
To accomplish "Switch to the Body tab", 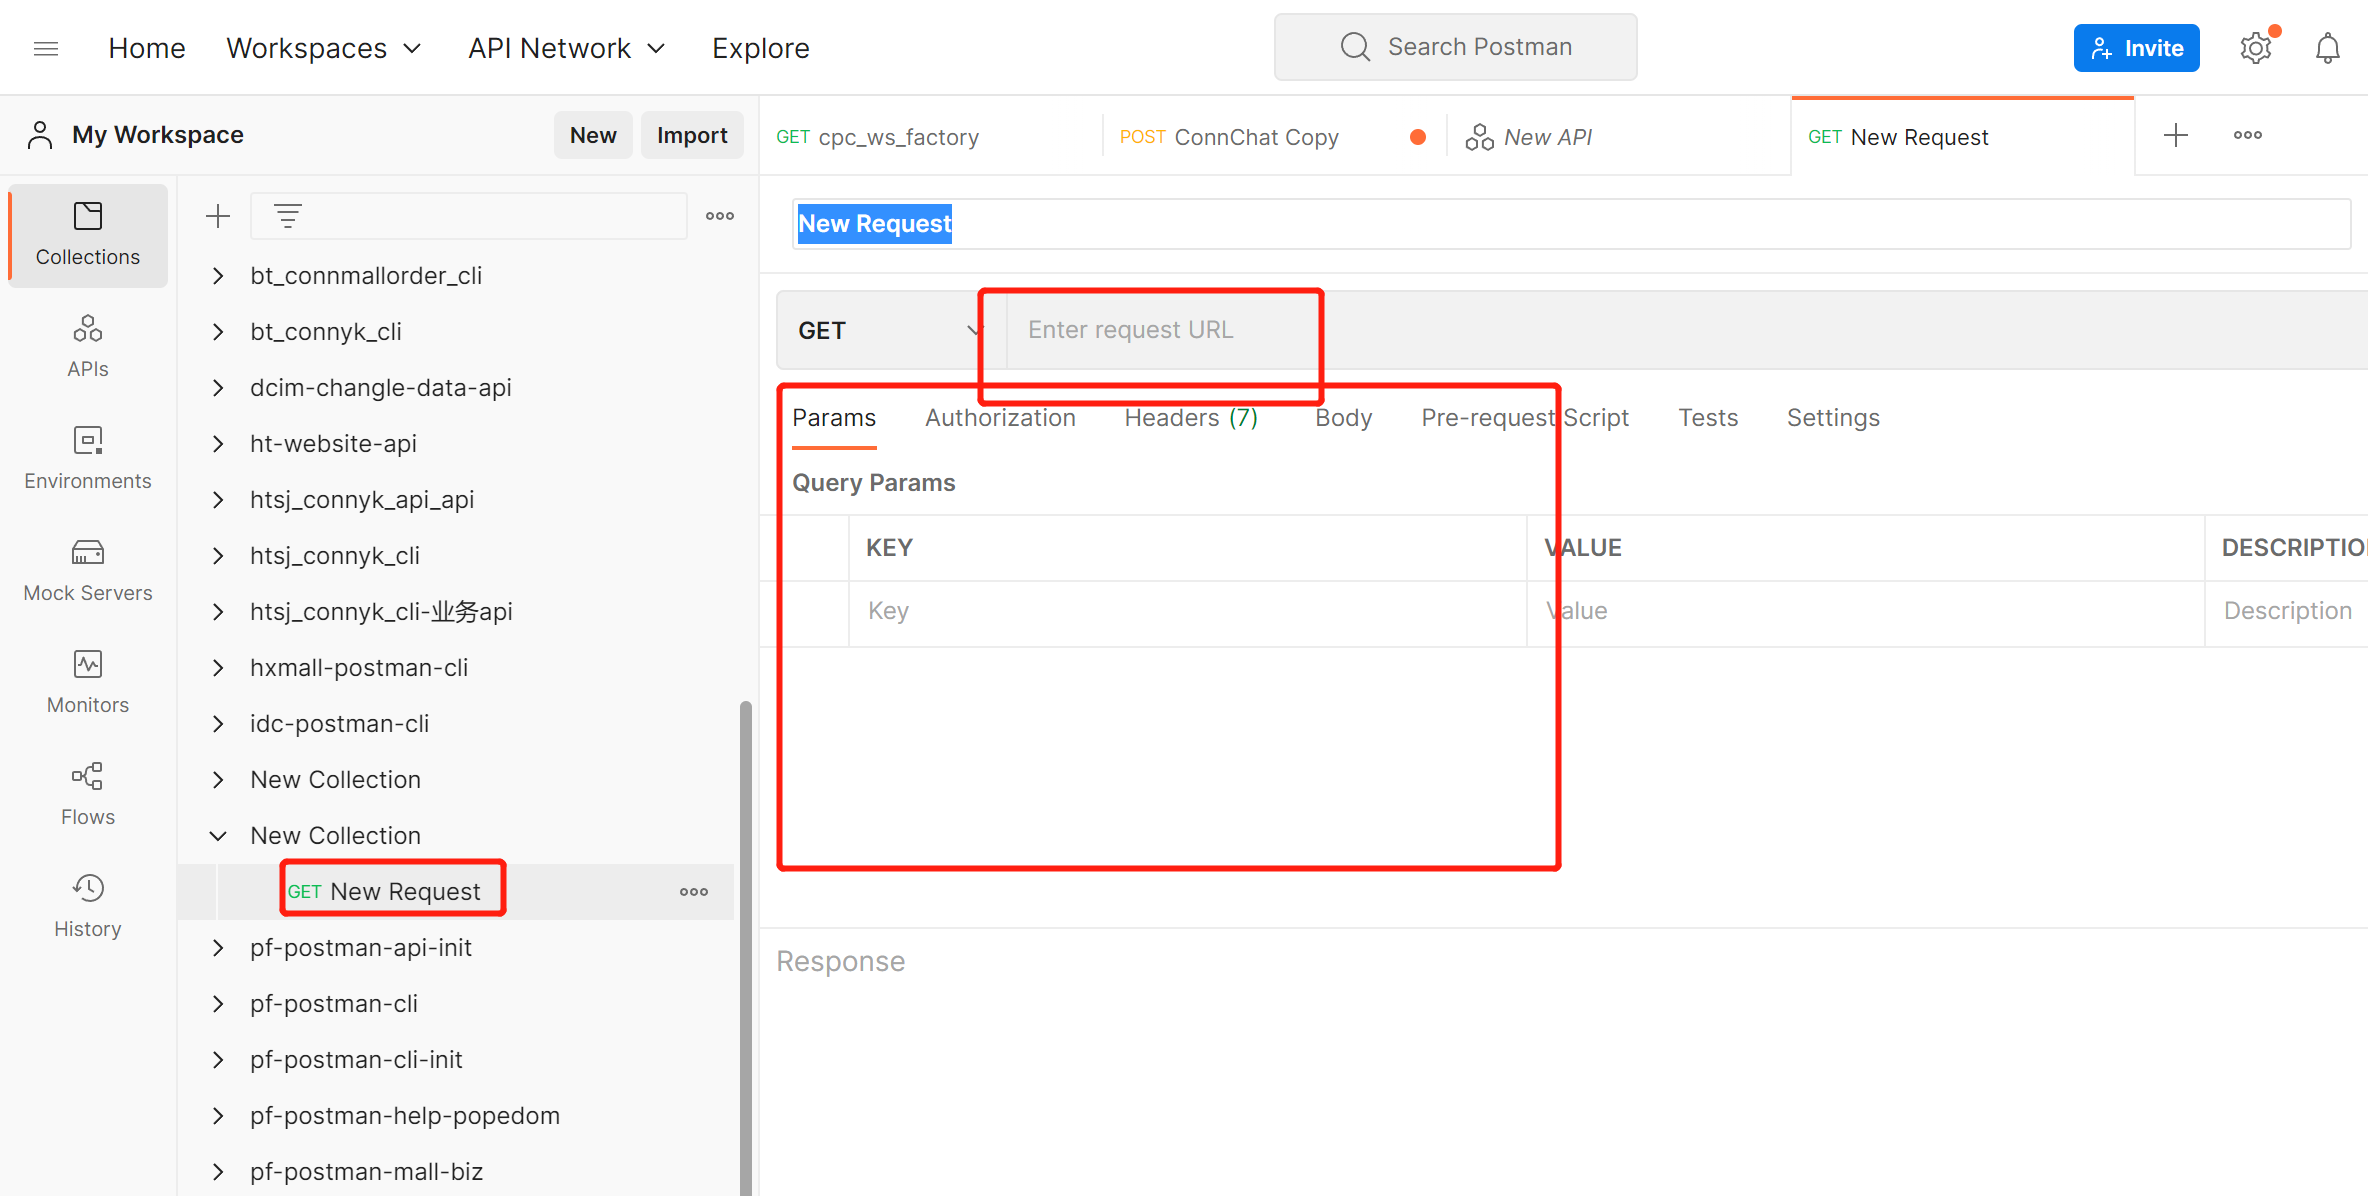I will pyautogui.click(x=1344, y=418).
